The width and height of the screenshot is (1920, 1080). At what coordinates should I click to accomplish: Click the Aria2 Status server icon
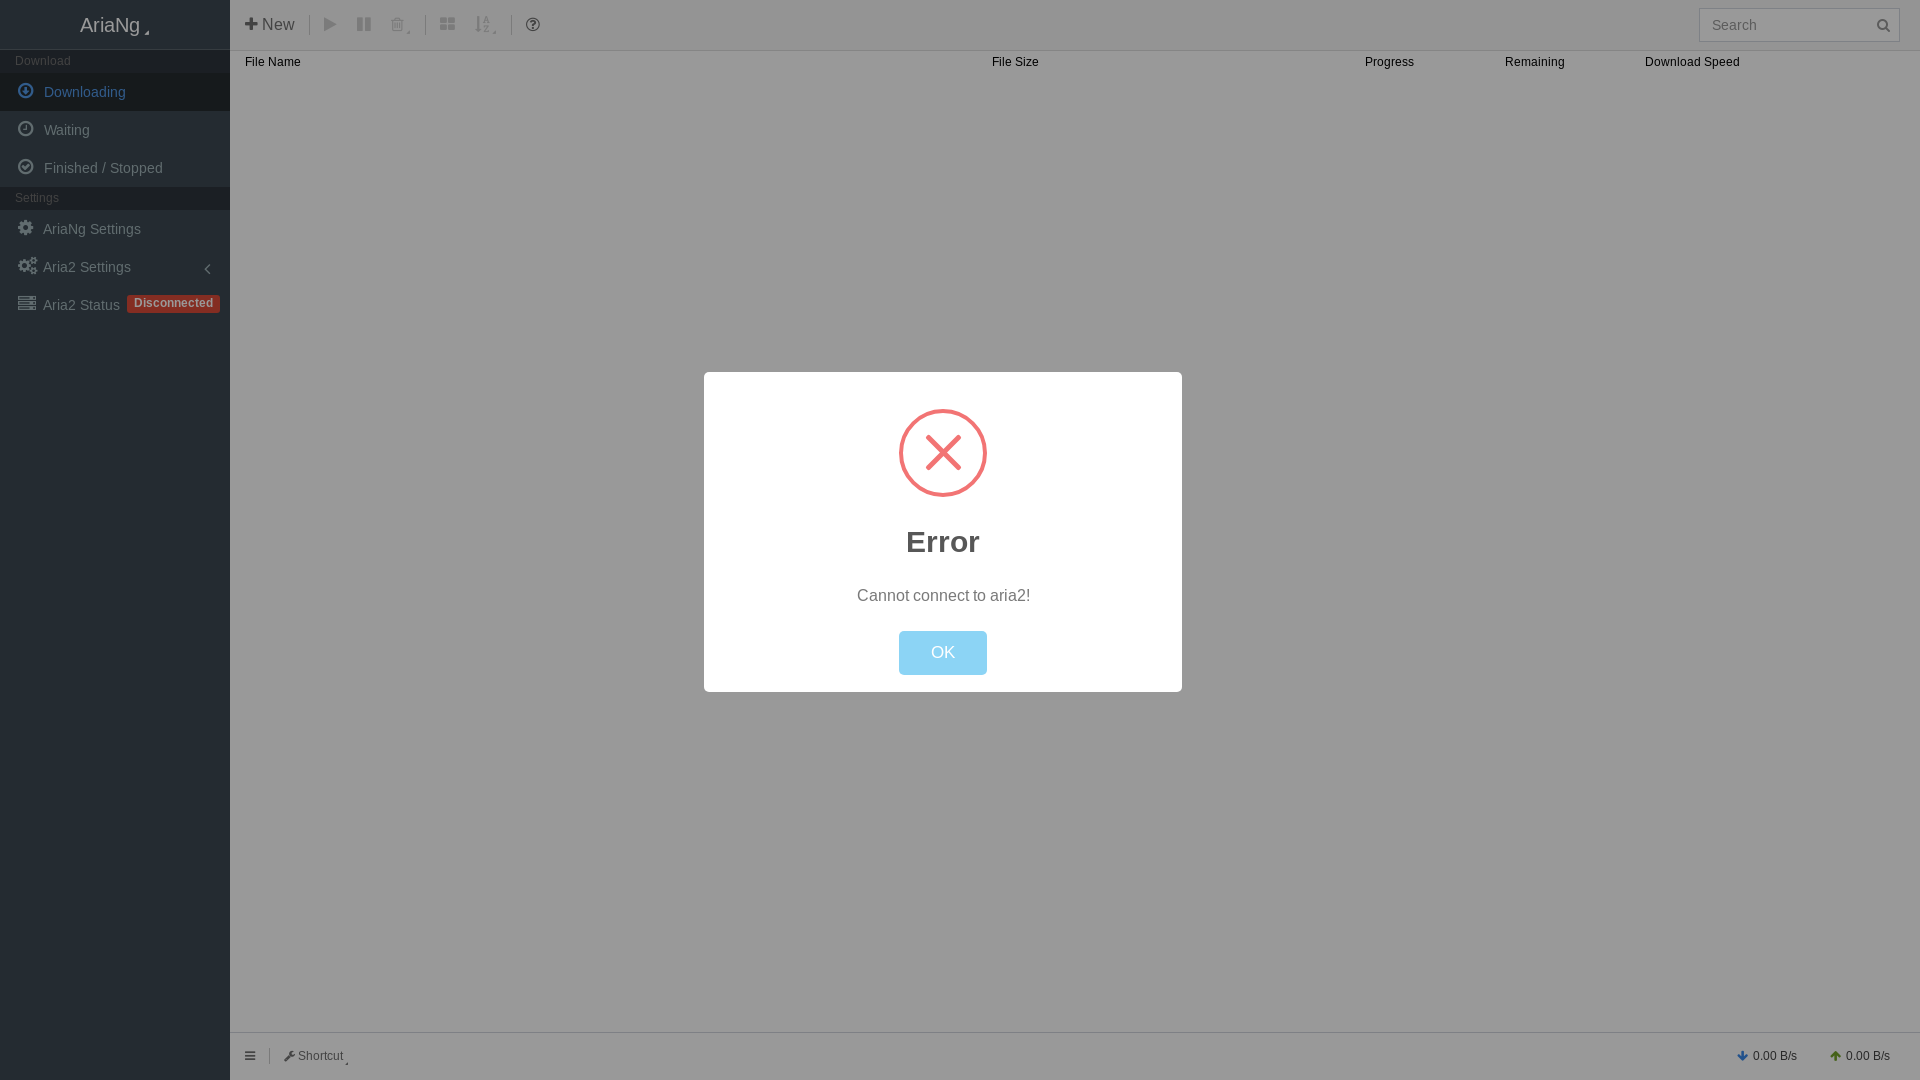[27, 303]
